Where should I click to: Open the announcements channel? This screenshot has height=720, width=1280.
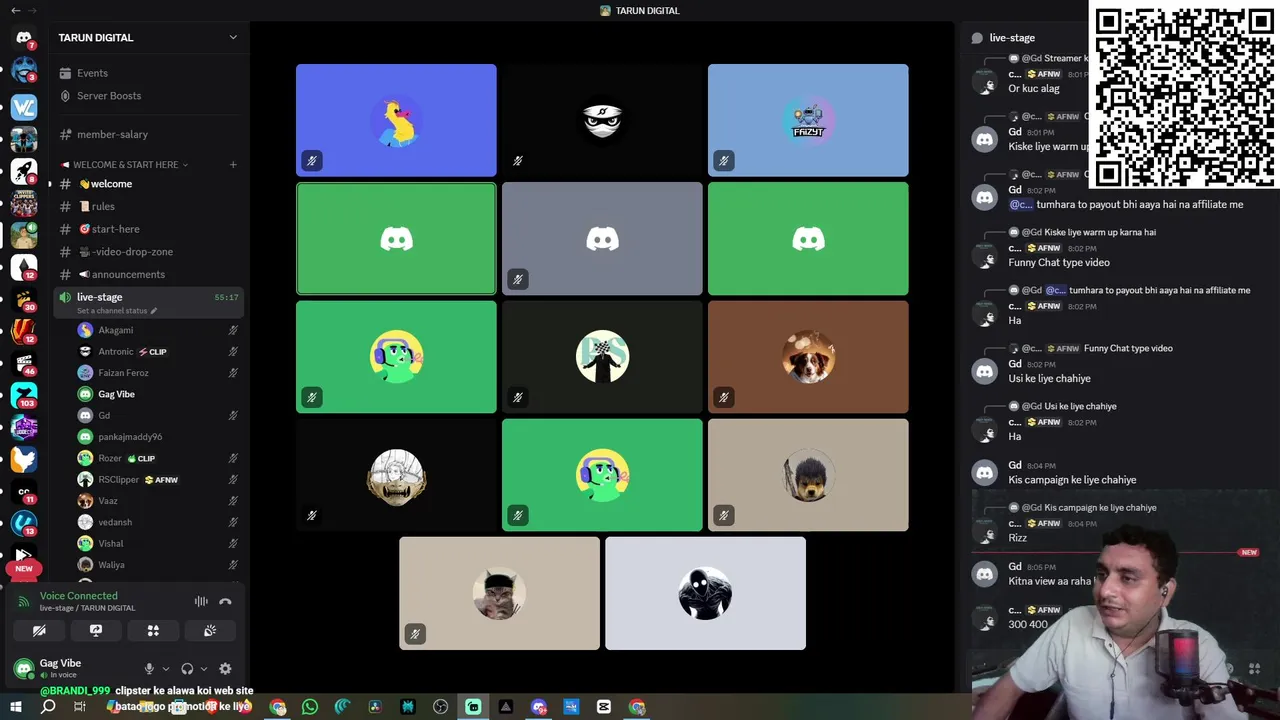(149, 274)
